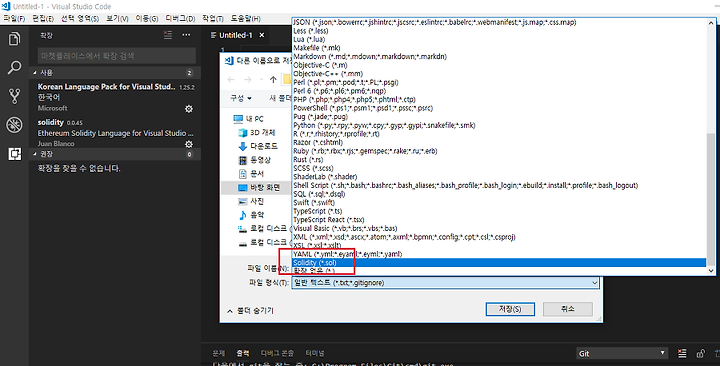This screenshot has width=720, height=366.
Task: Open the 도움말(H) menu
Action: click(x=246, y=18)
